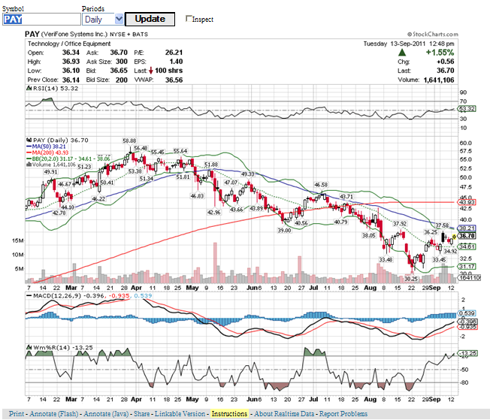The image size is (490, 420).
Task: Open the Linkable Version link
Action: point(180,414)
